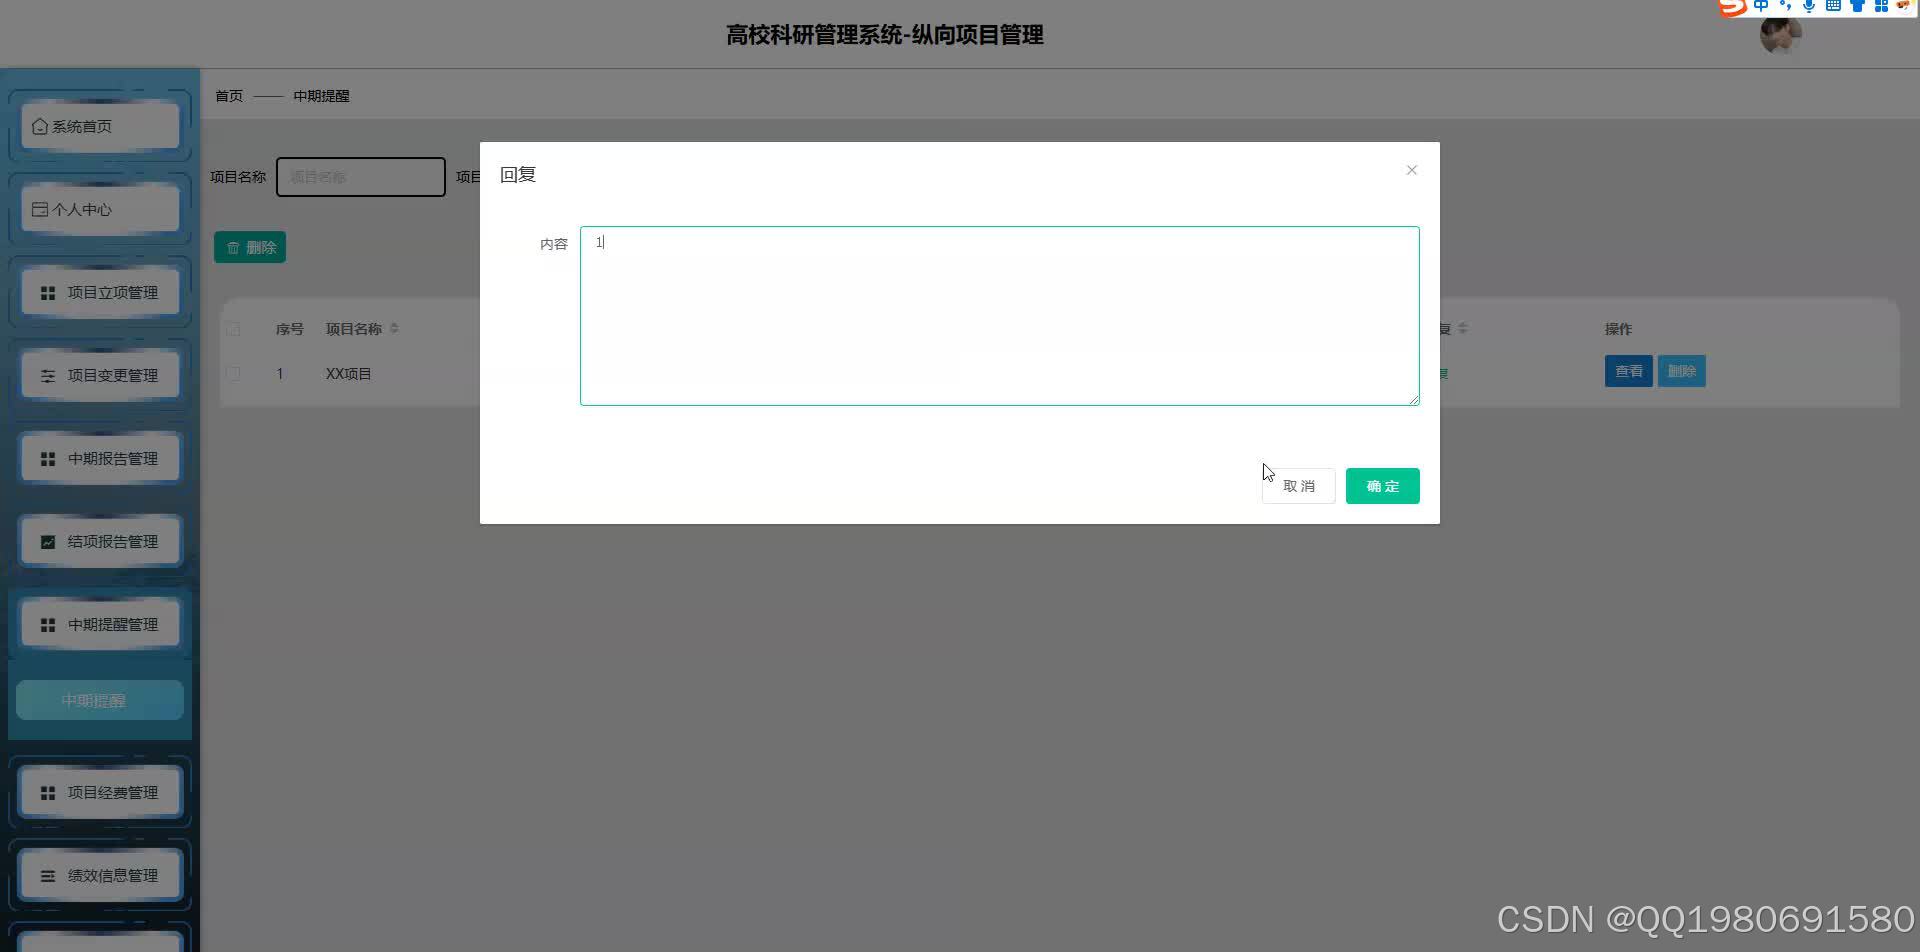Click the 结项报告管理 report icon

(47, 541)
